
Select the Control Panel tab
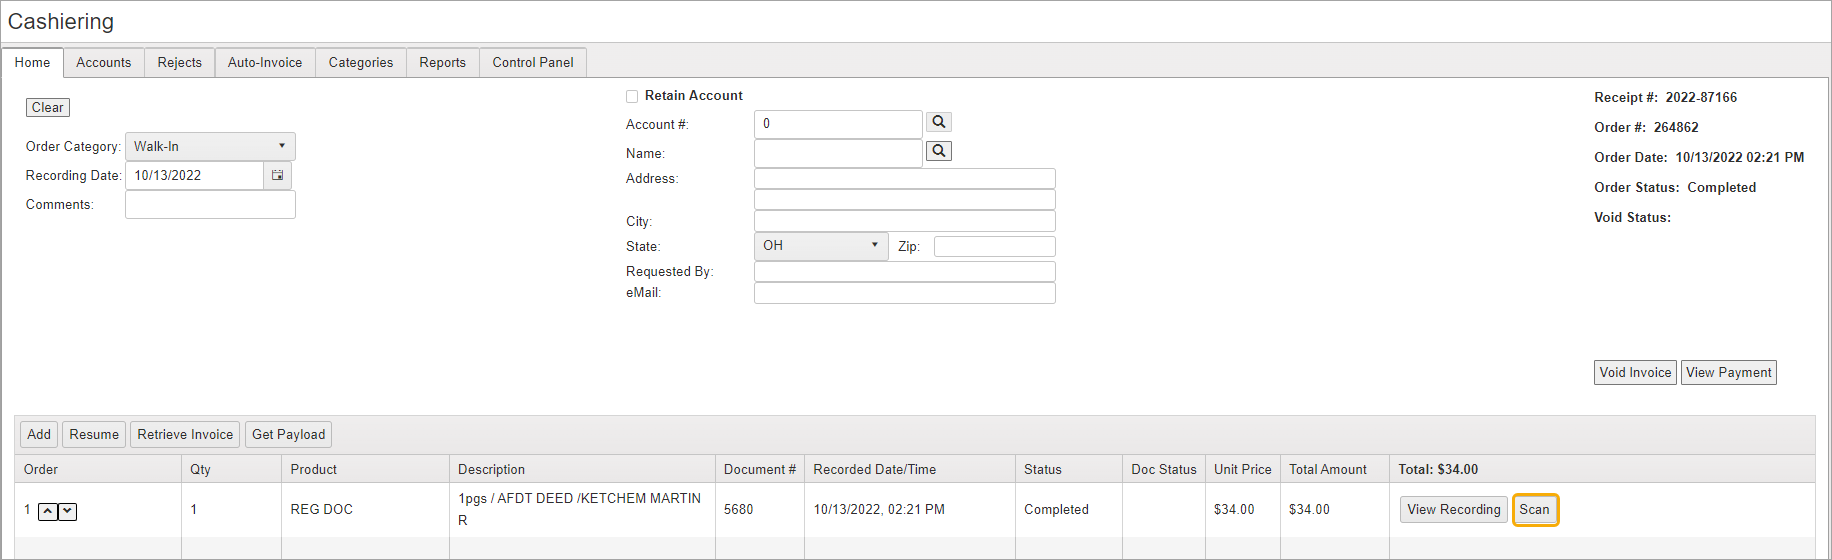click(533, 63)
